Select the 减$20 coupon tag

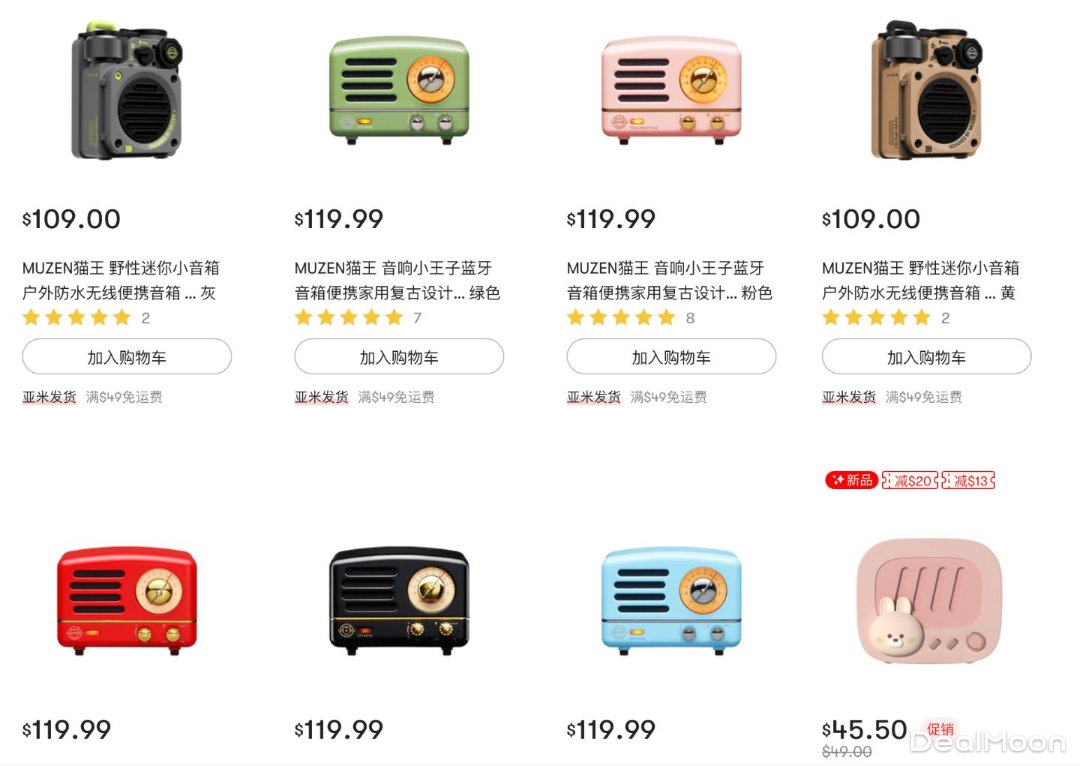(x=910, y=480)
